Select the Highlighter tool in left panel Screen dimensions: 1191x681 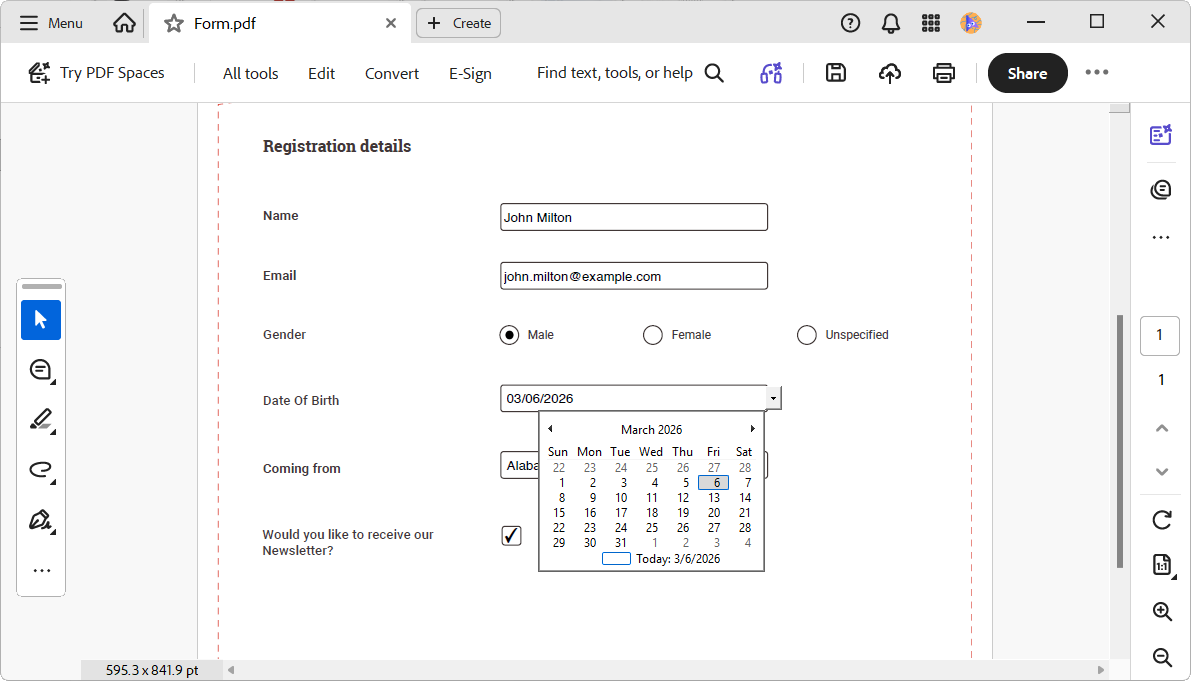pyautogui.click(x=41, y=420)
